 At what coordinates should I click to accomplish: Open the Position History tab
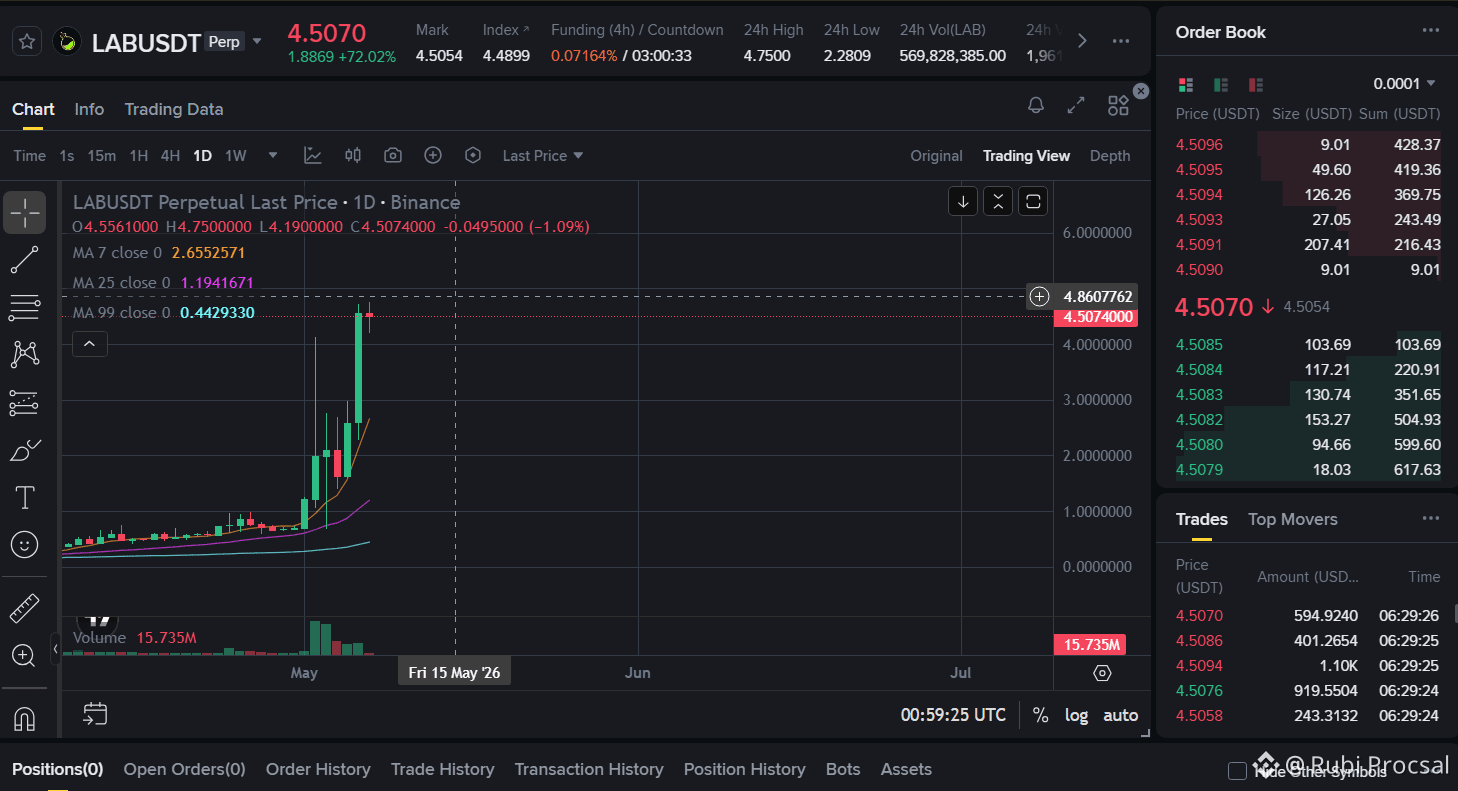(x=745, y=769)
